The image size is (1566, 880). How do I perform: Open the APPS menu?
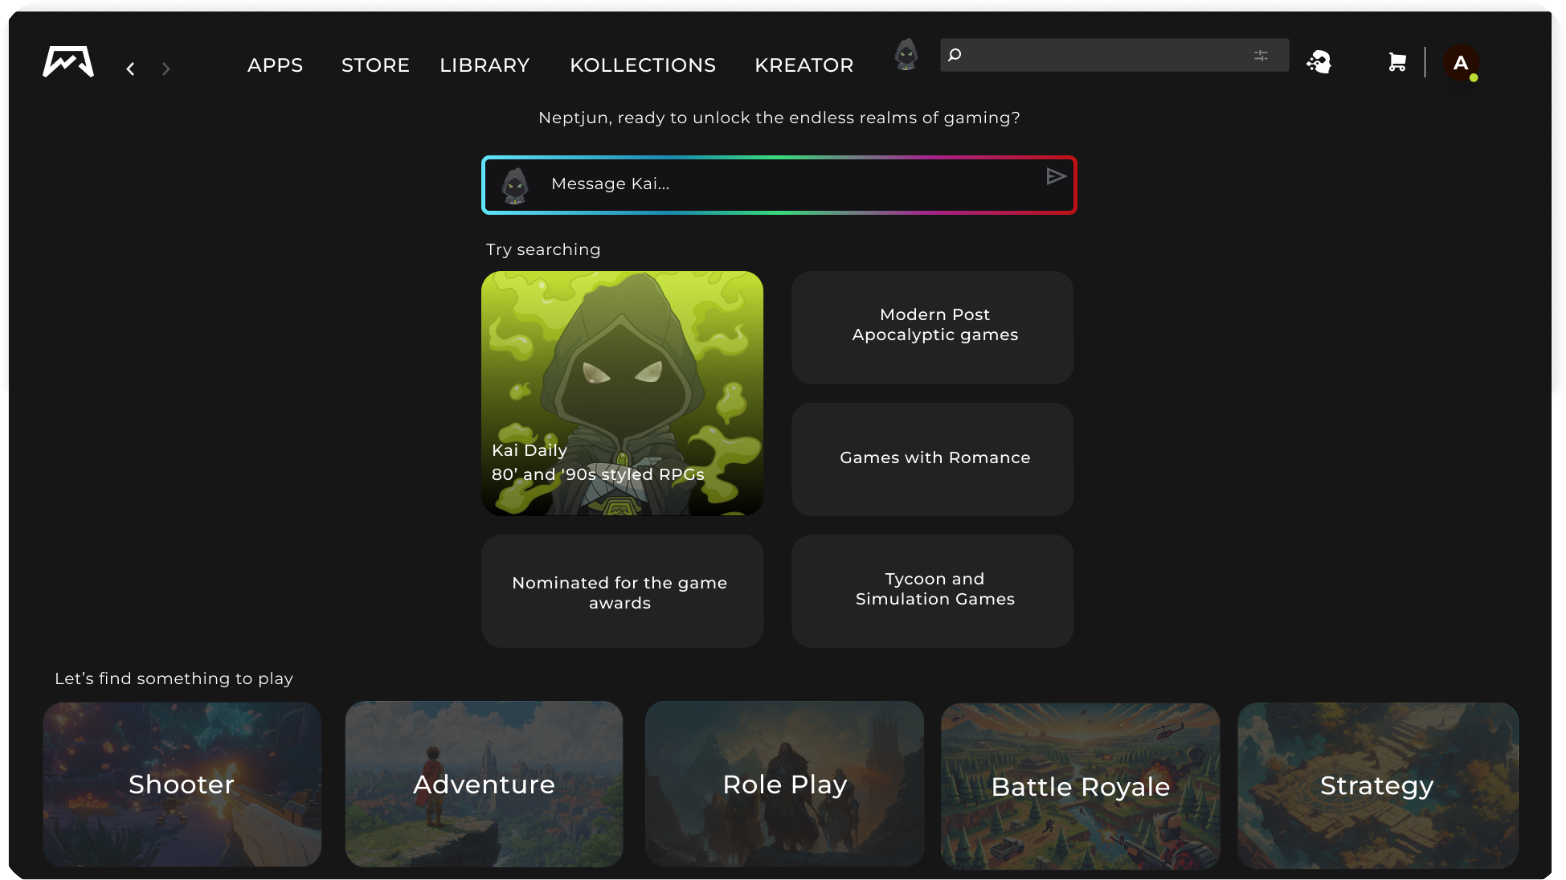coord(275,65)
